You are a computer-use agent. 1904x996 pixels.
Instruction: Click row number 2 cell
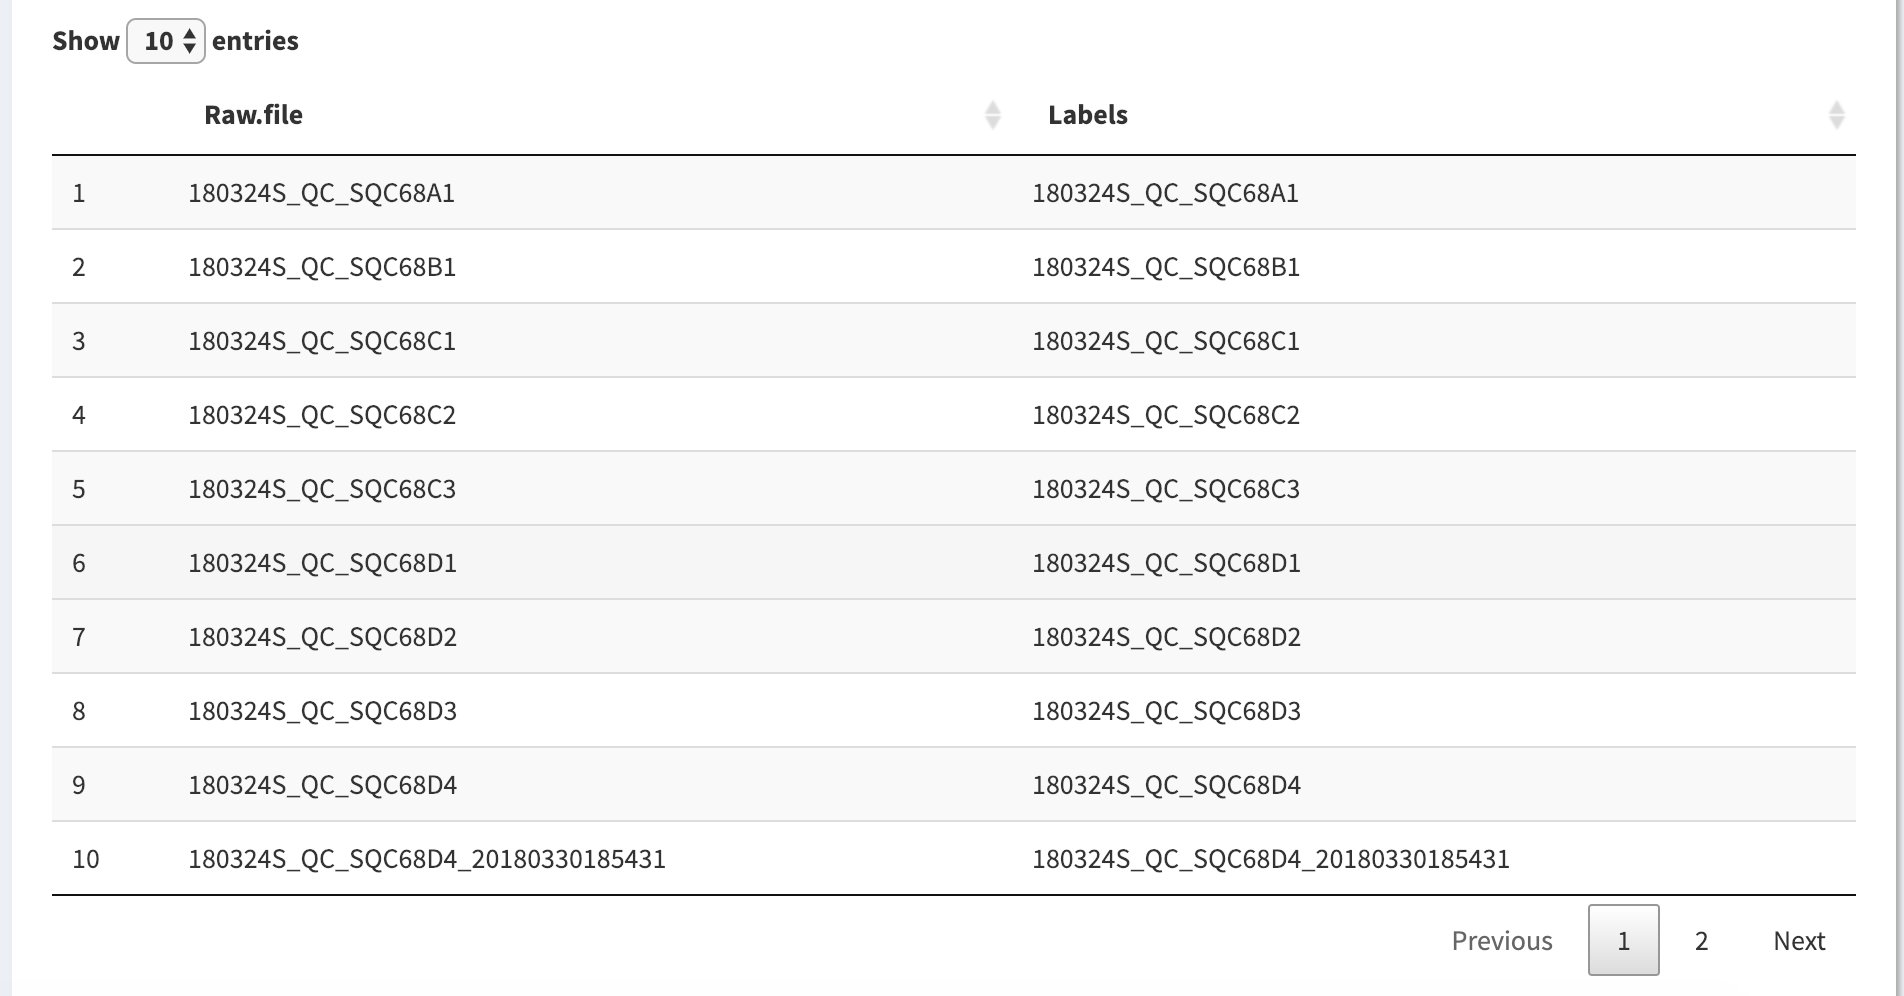point(79,267)
